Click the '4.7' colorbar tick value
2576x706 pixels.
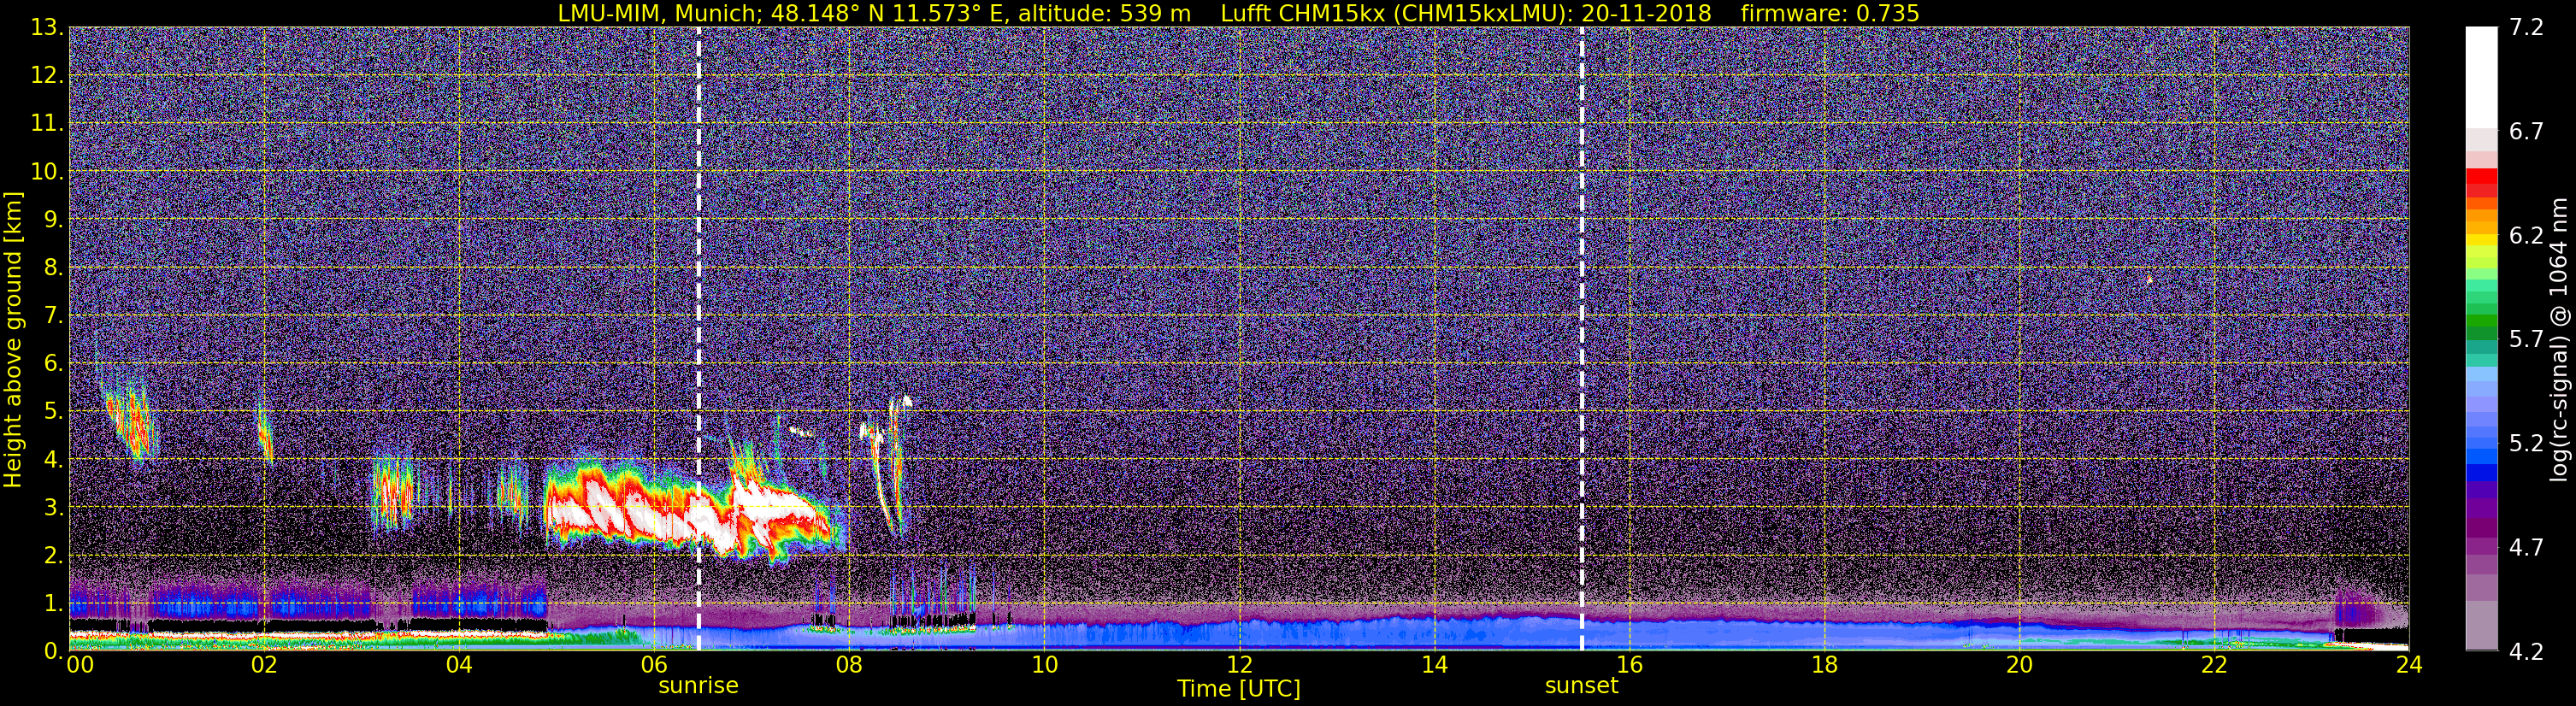click(2526, 548)
